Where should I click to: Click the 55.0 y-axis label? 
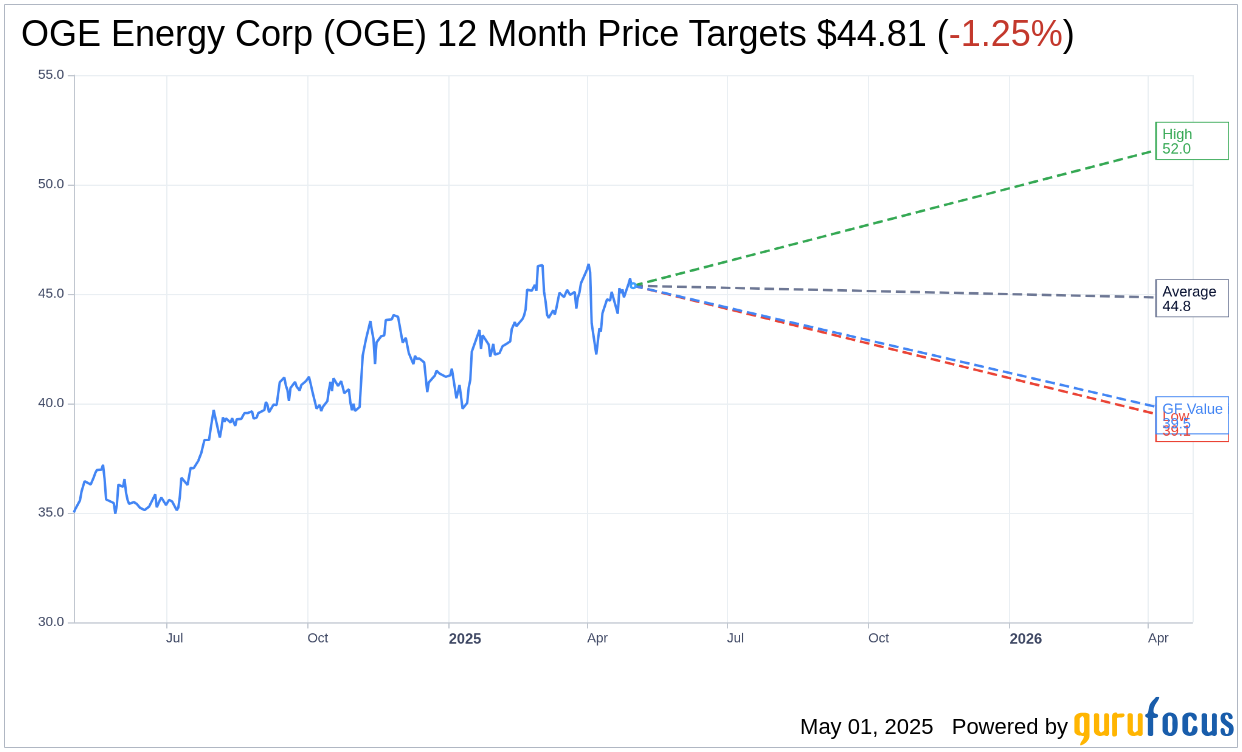coord(51,75)
